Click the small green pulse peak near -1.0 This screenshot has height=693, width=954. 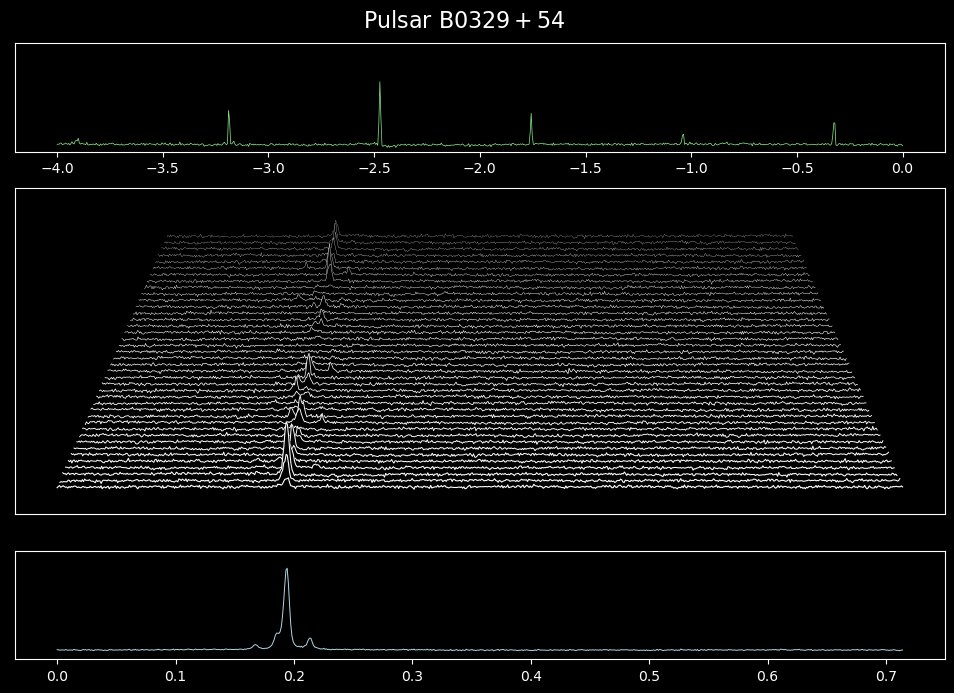click(x=683, y=139)
